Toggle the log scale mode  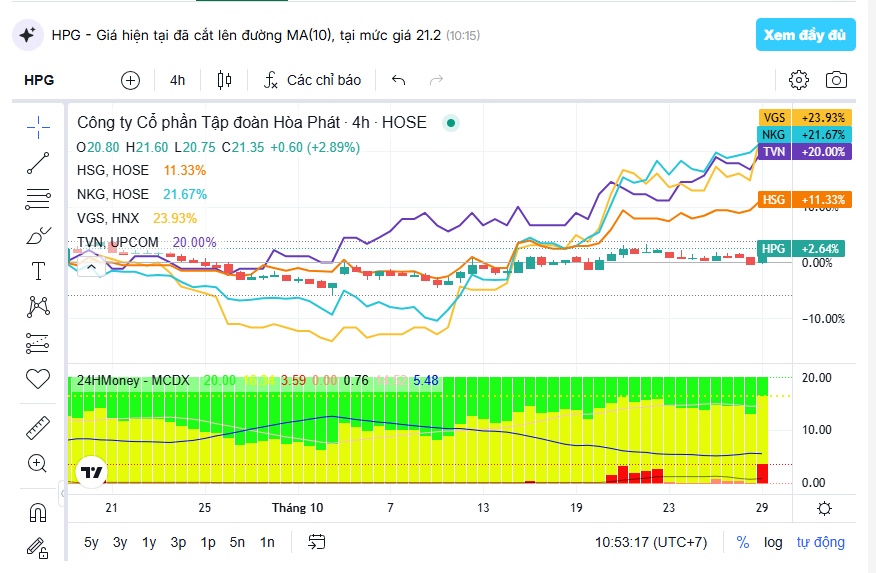[773, 542]
